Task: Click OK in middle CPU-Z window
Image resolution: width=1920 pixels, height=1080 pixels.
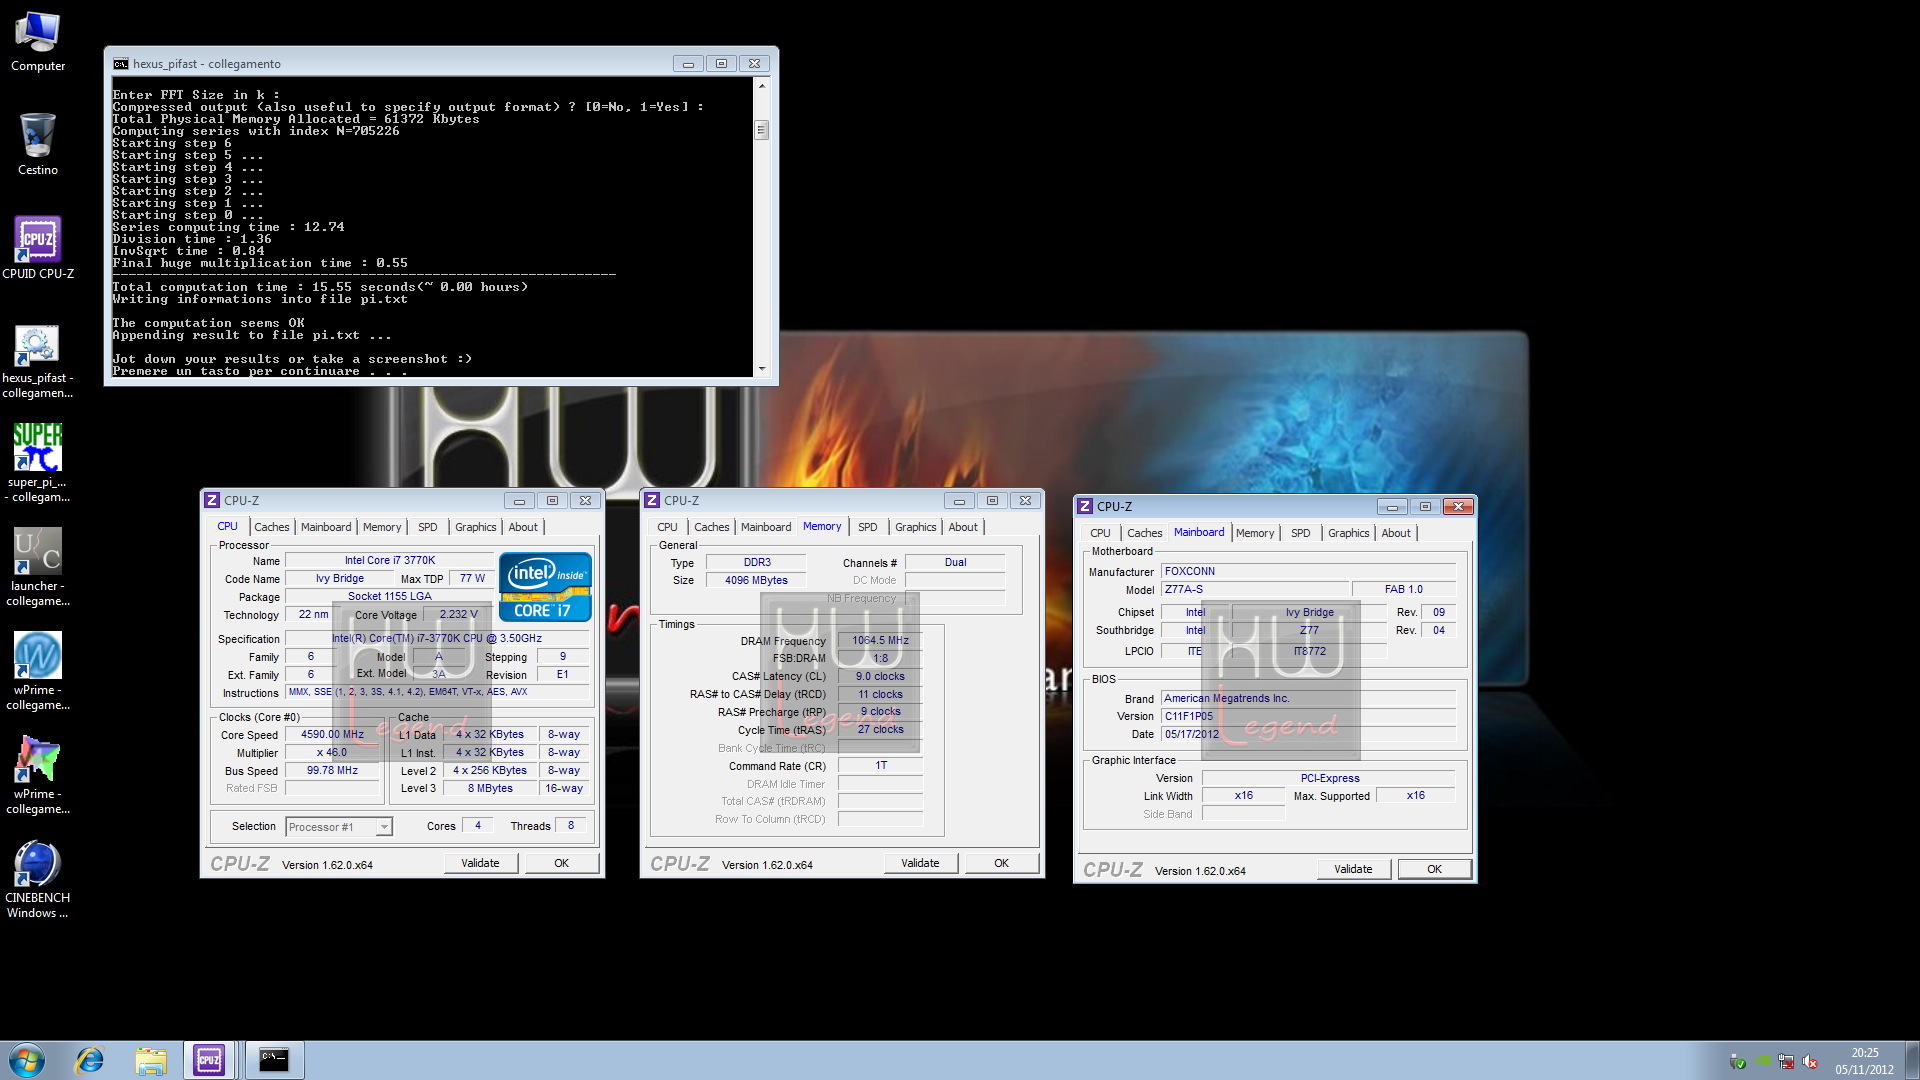Action: [1002, 863]
